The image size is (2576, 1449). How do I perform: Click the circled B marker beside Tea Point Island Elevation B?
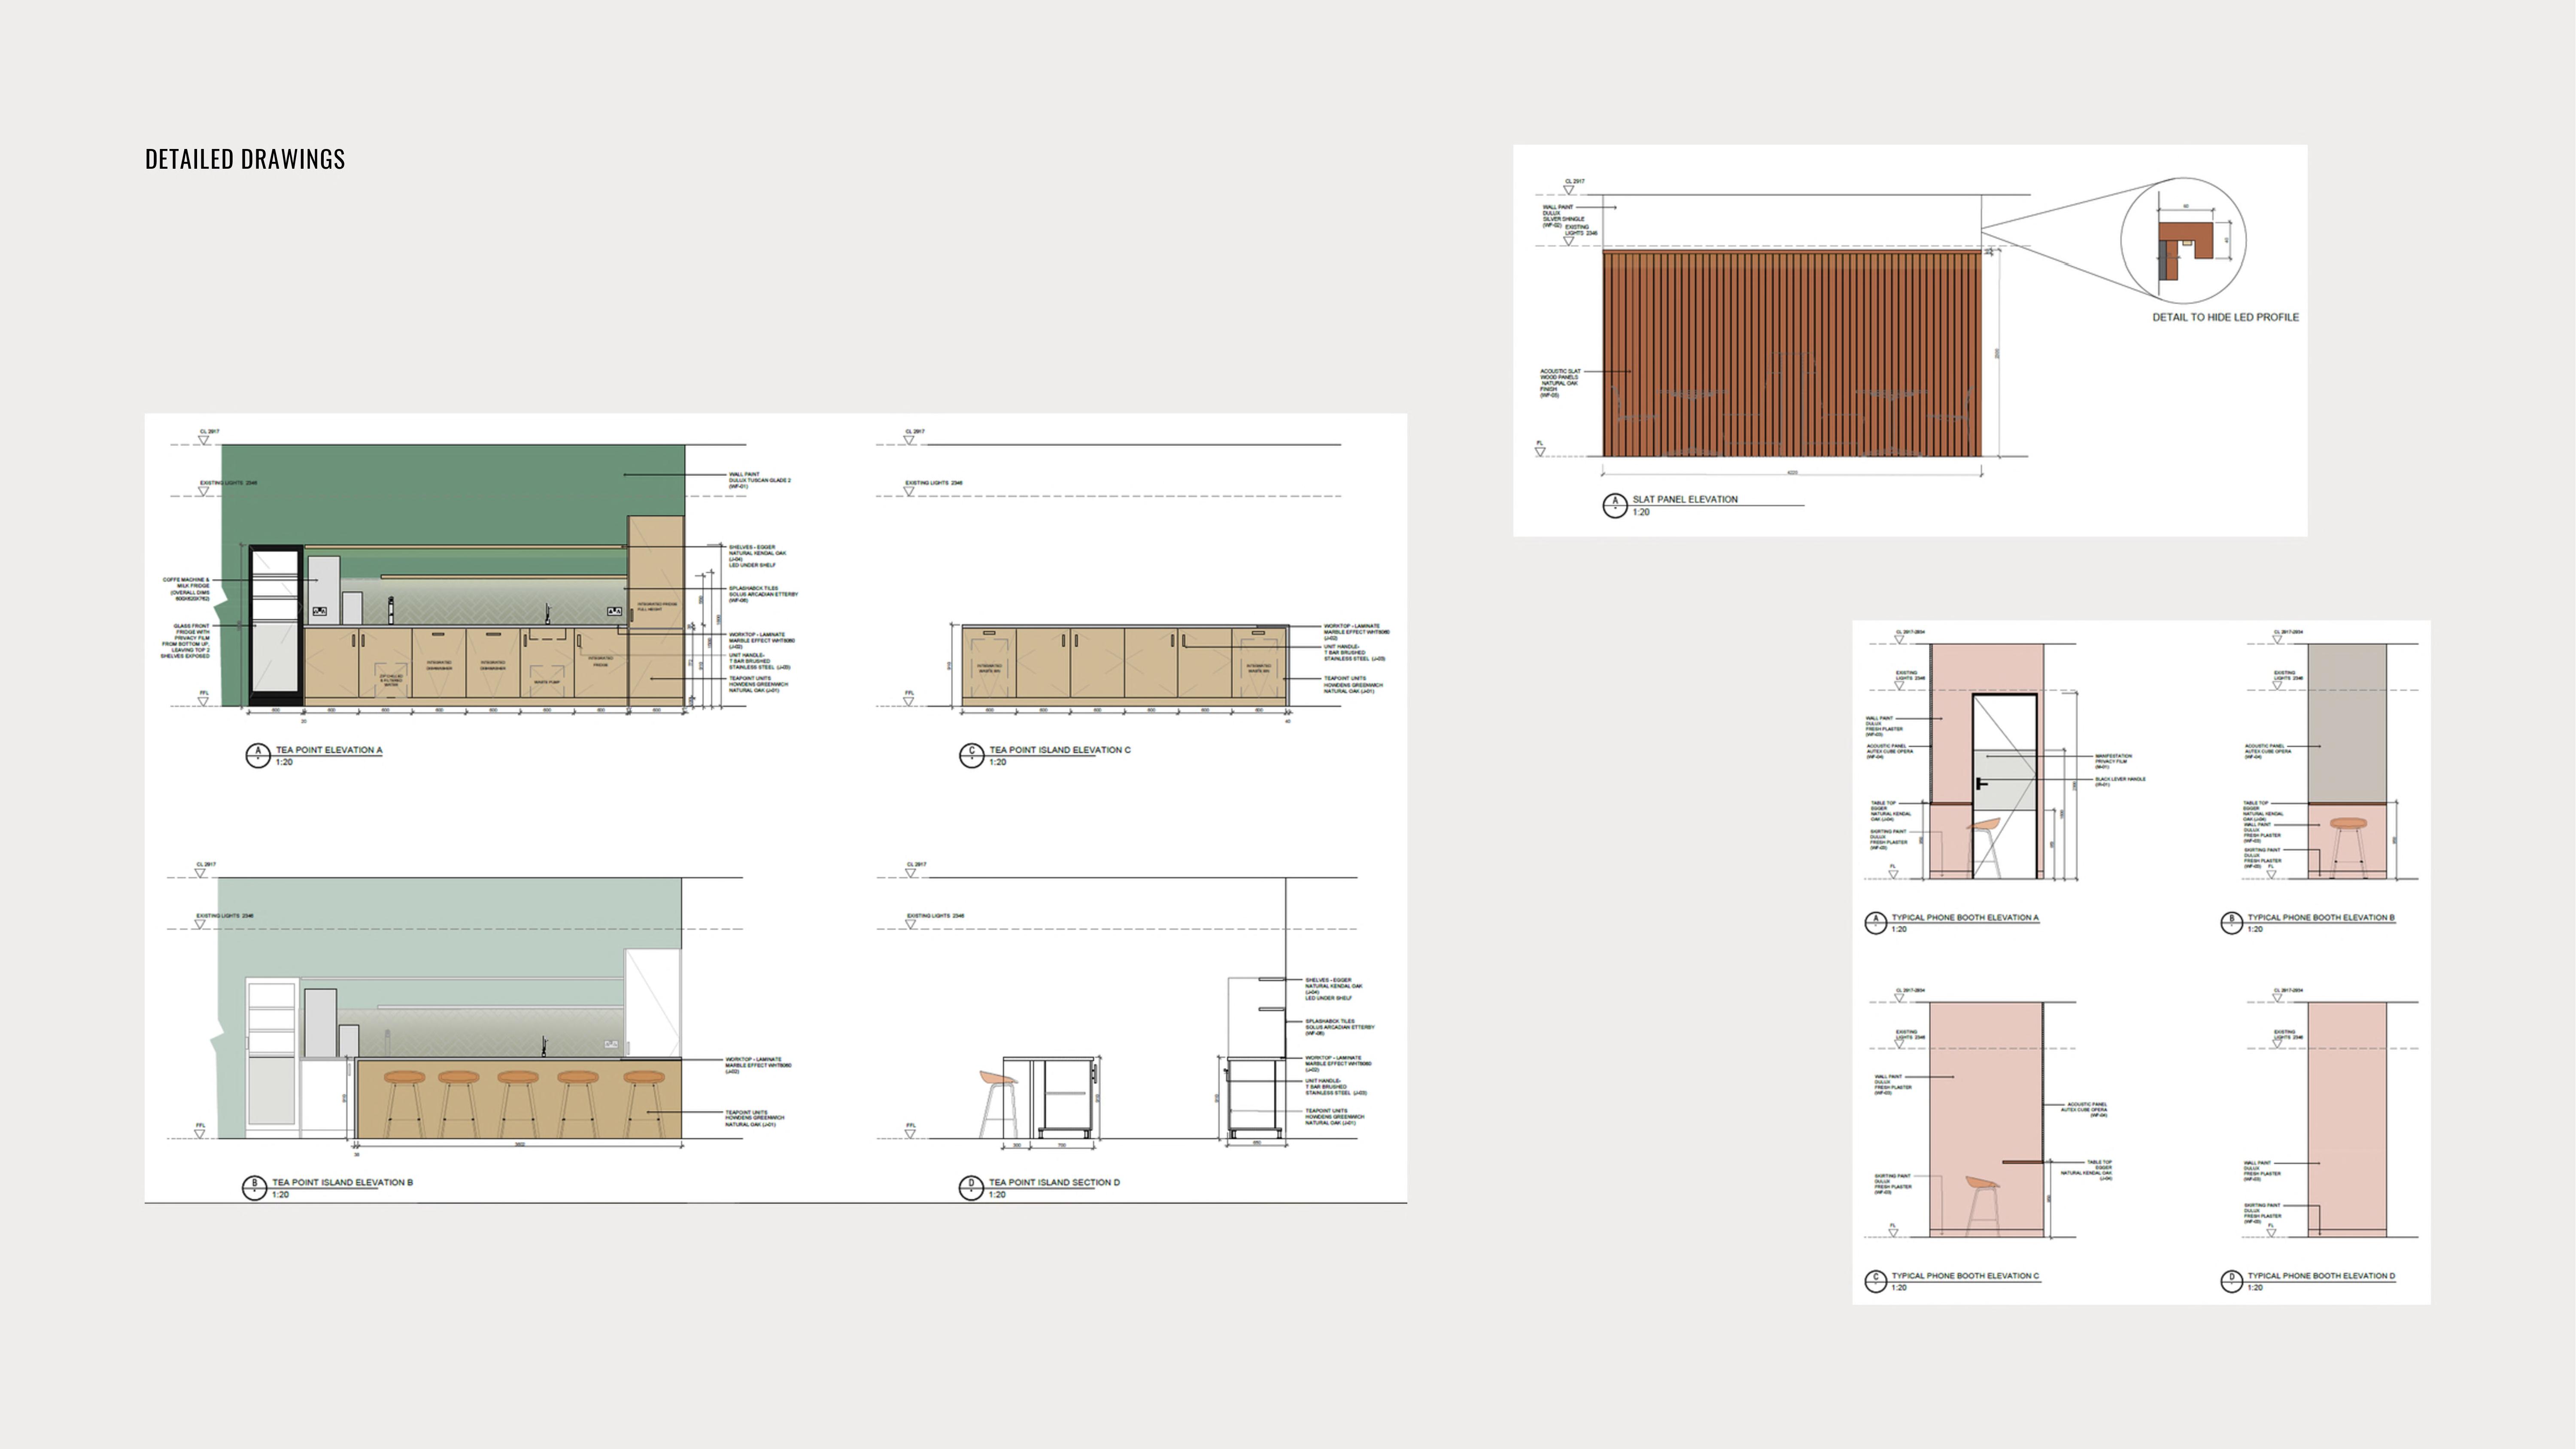[255, 1188]
